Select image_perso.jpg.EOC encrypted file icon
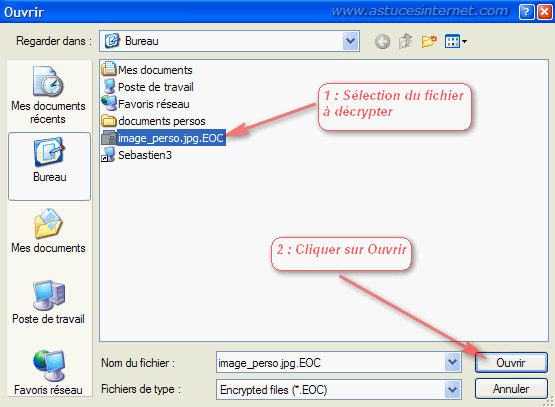 (109, 137)
